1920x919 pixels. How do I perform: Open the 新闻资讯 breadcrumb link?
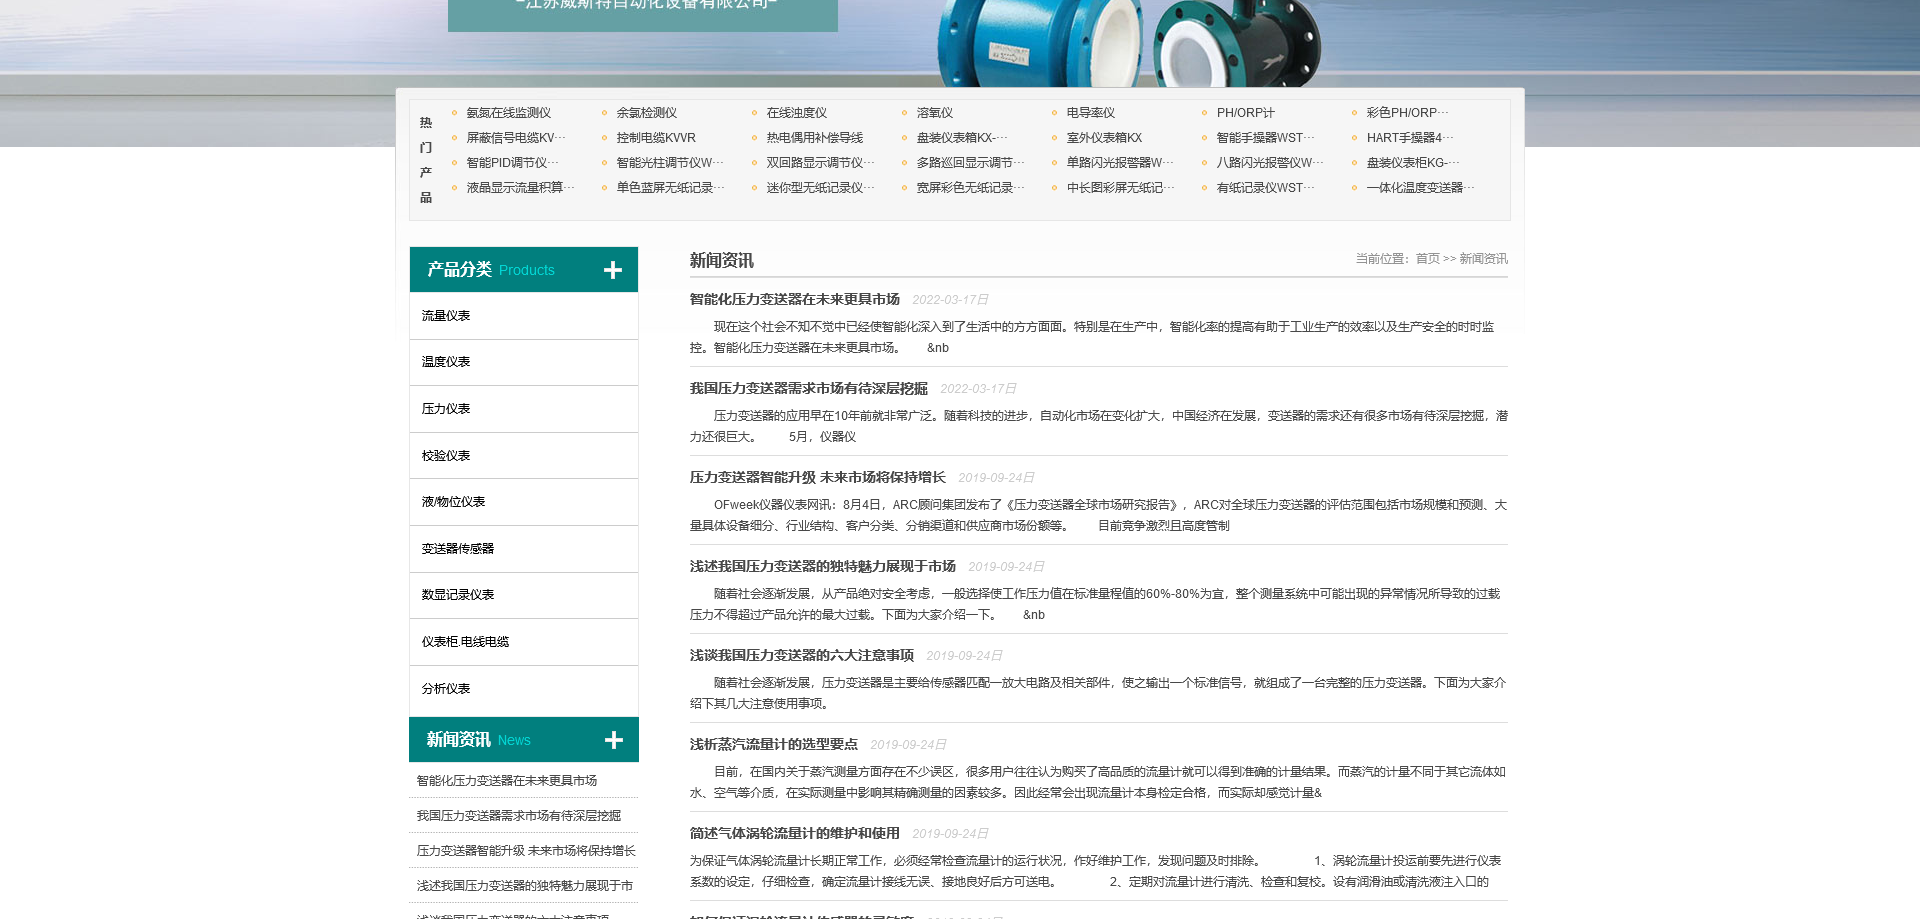1483,258
